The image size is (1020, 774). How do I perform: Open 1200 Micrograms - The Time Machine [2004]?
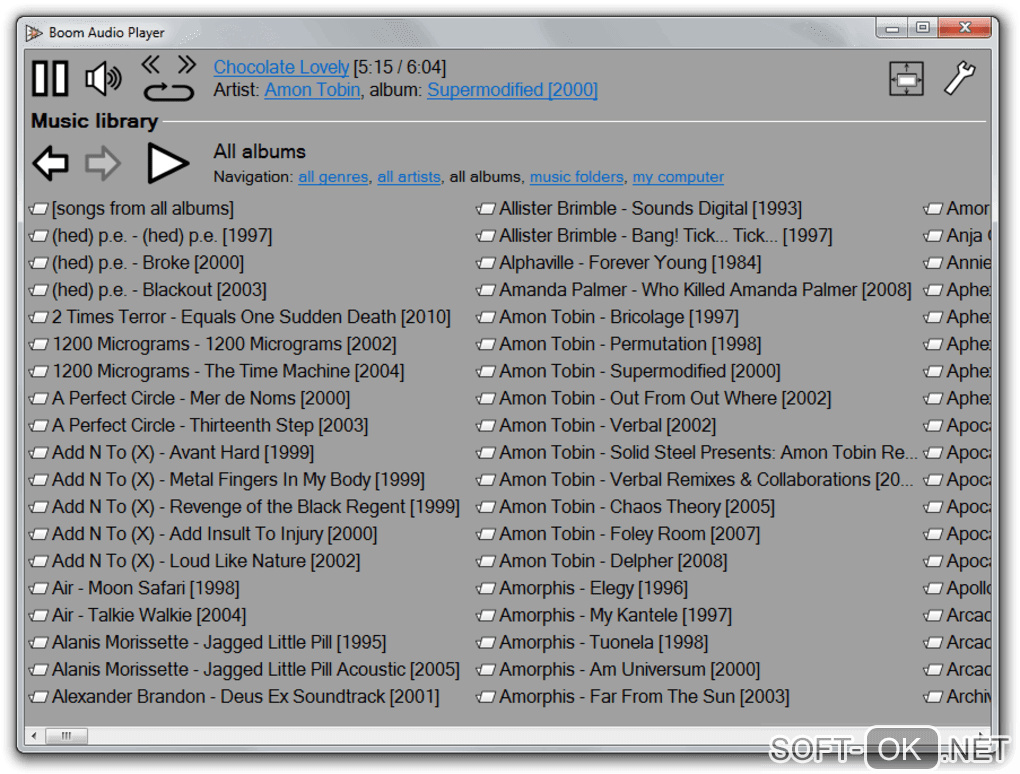(x=217, y=371)
